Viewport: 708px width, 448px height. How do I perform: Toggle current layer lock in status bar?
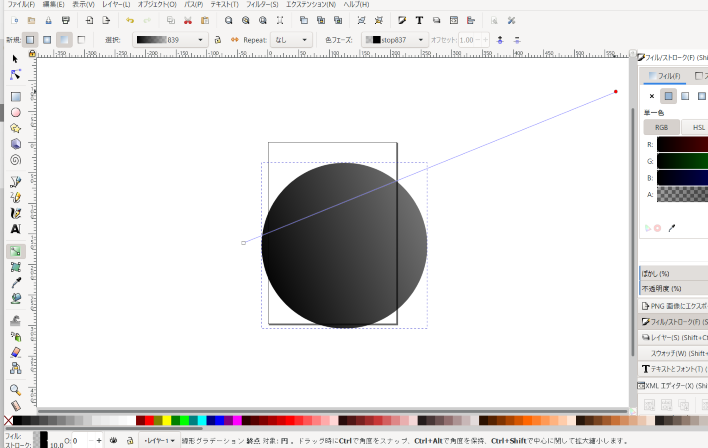130,440
